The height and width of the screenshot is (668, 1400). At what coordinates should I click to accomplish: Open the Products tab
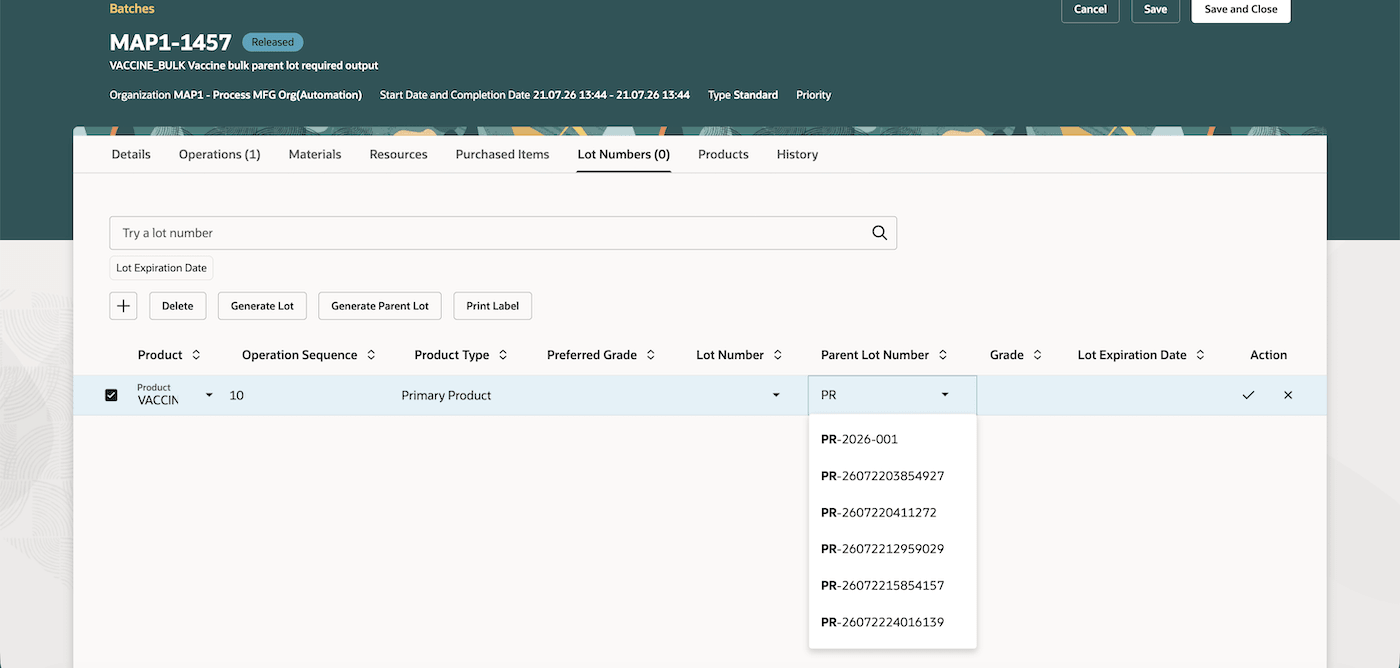(x=723, y=154)
